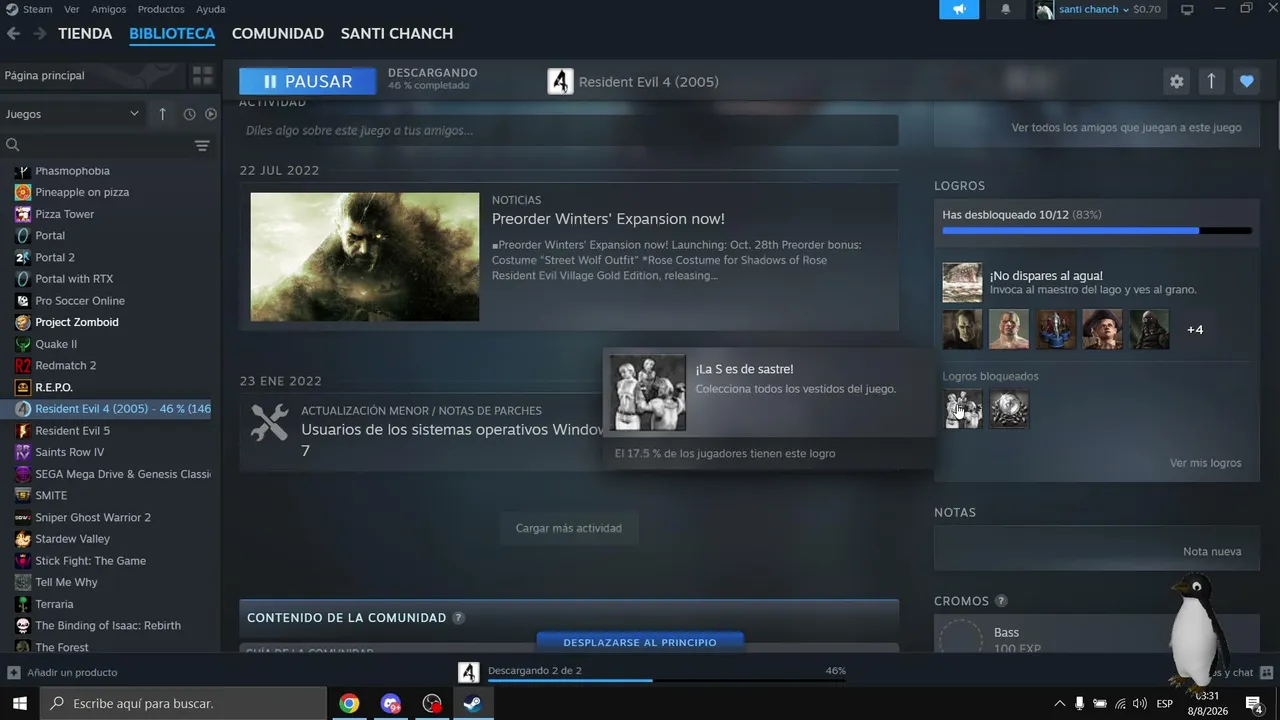The height and width of the screenshot is (720, 1280).
Task: Click the Windows taskbar search box
Action: pos(183,704)
